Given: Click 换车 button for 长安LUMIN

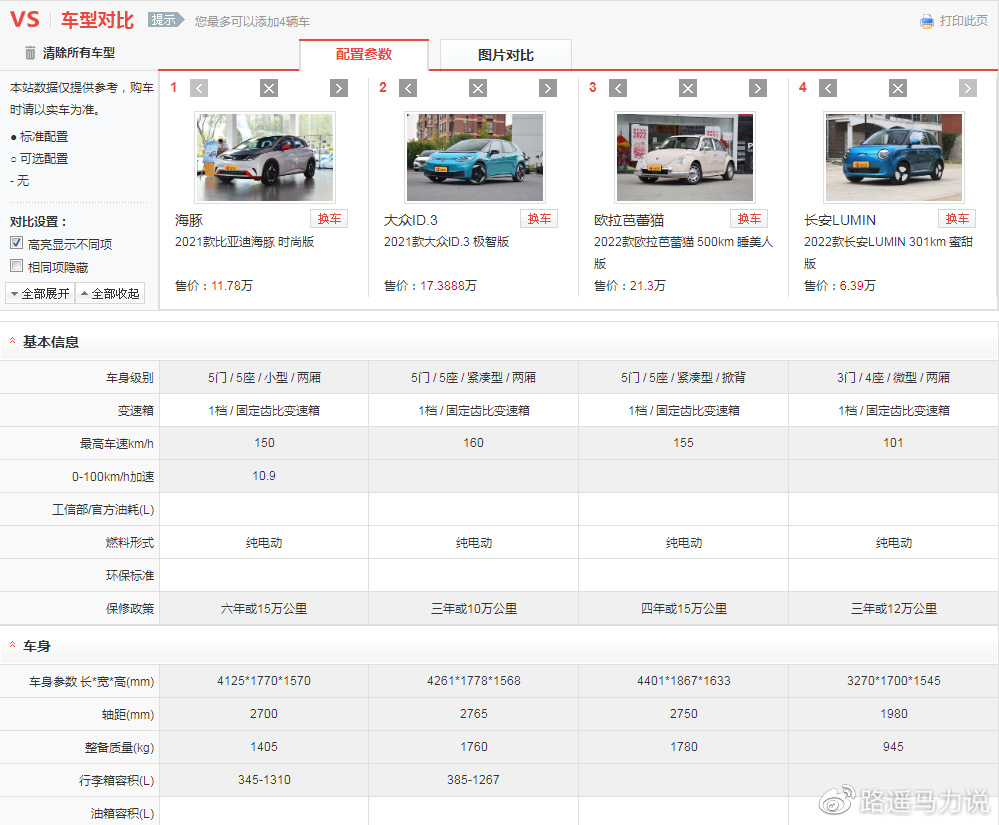Looking at the screenshot, I should coord(957,219).
